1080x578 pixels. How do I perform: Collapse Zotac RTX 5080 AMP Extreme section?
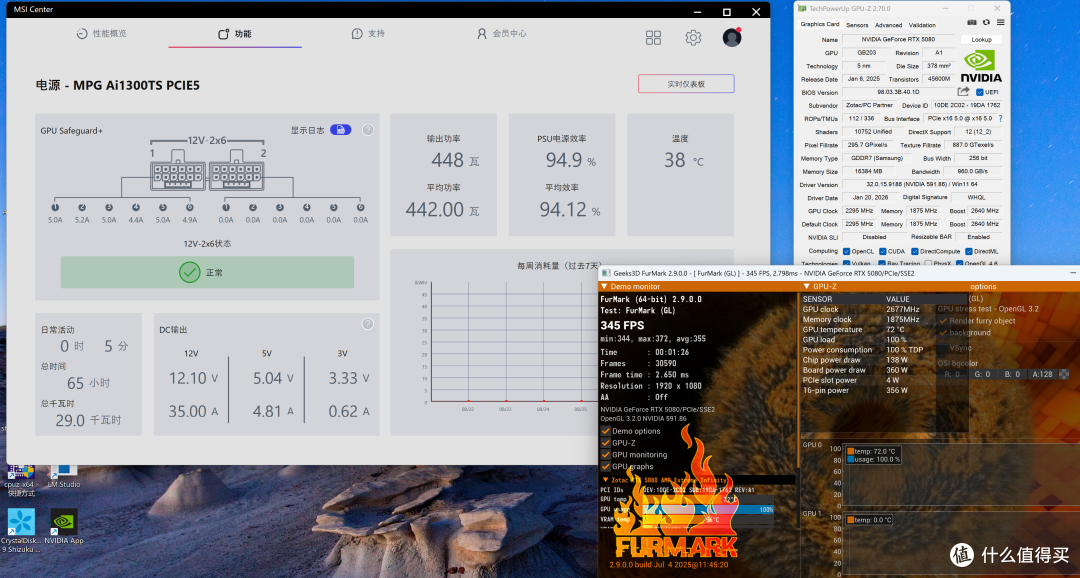click(605, 480)
